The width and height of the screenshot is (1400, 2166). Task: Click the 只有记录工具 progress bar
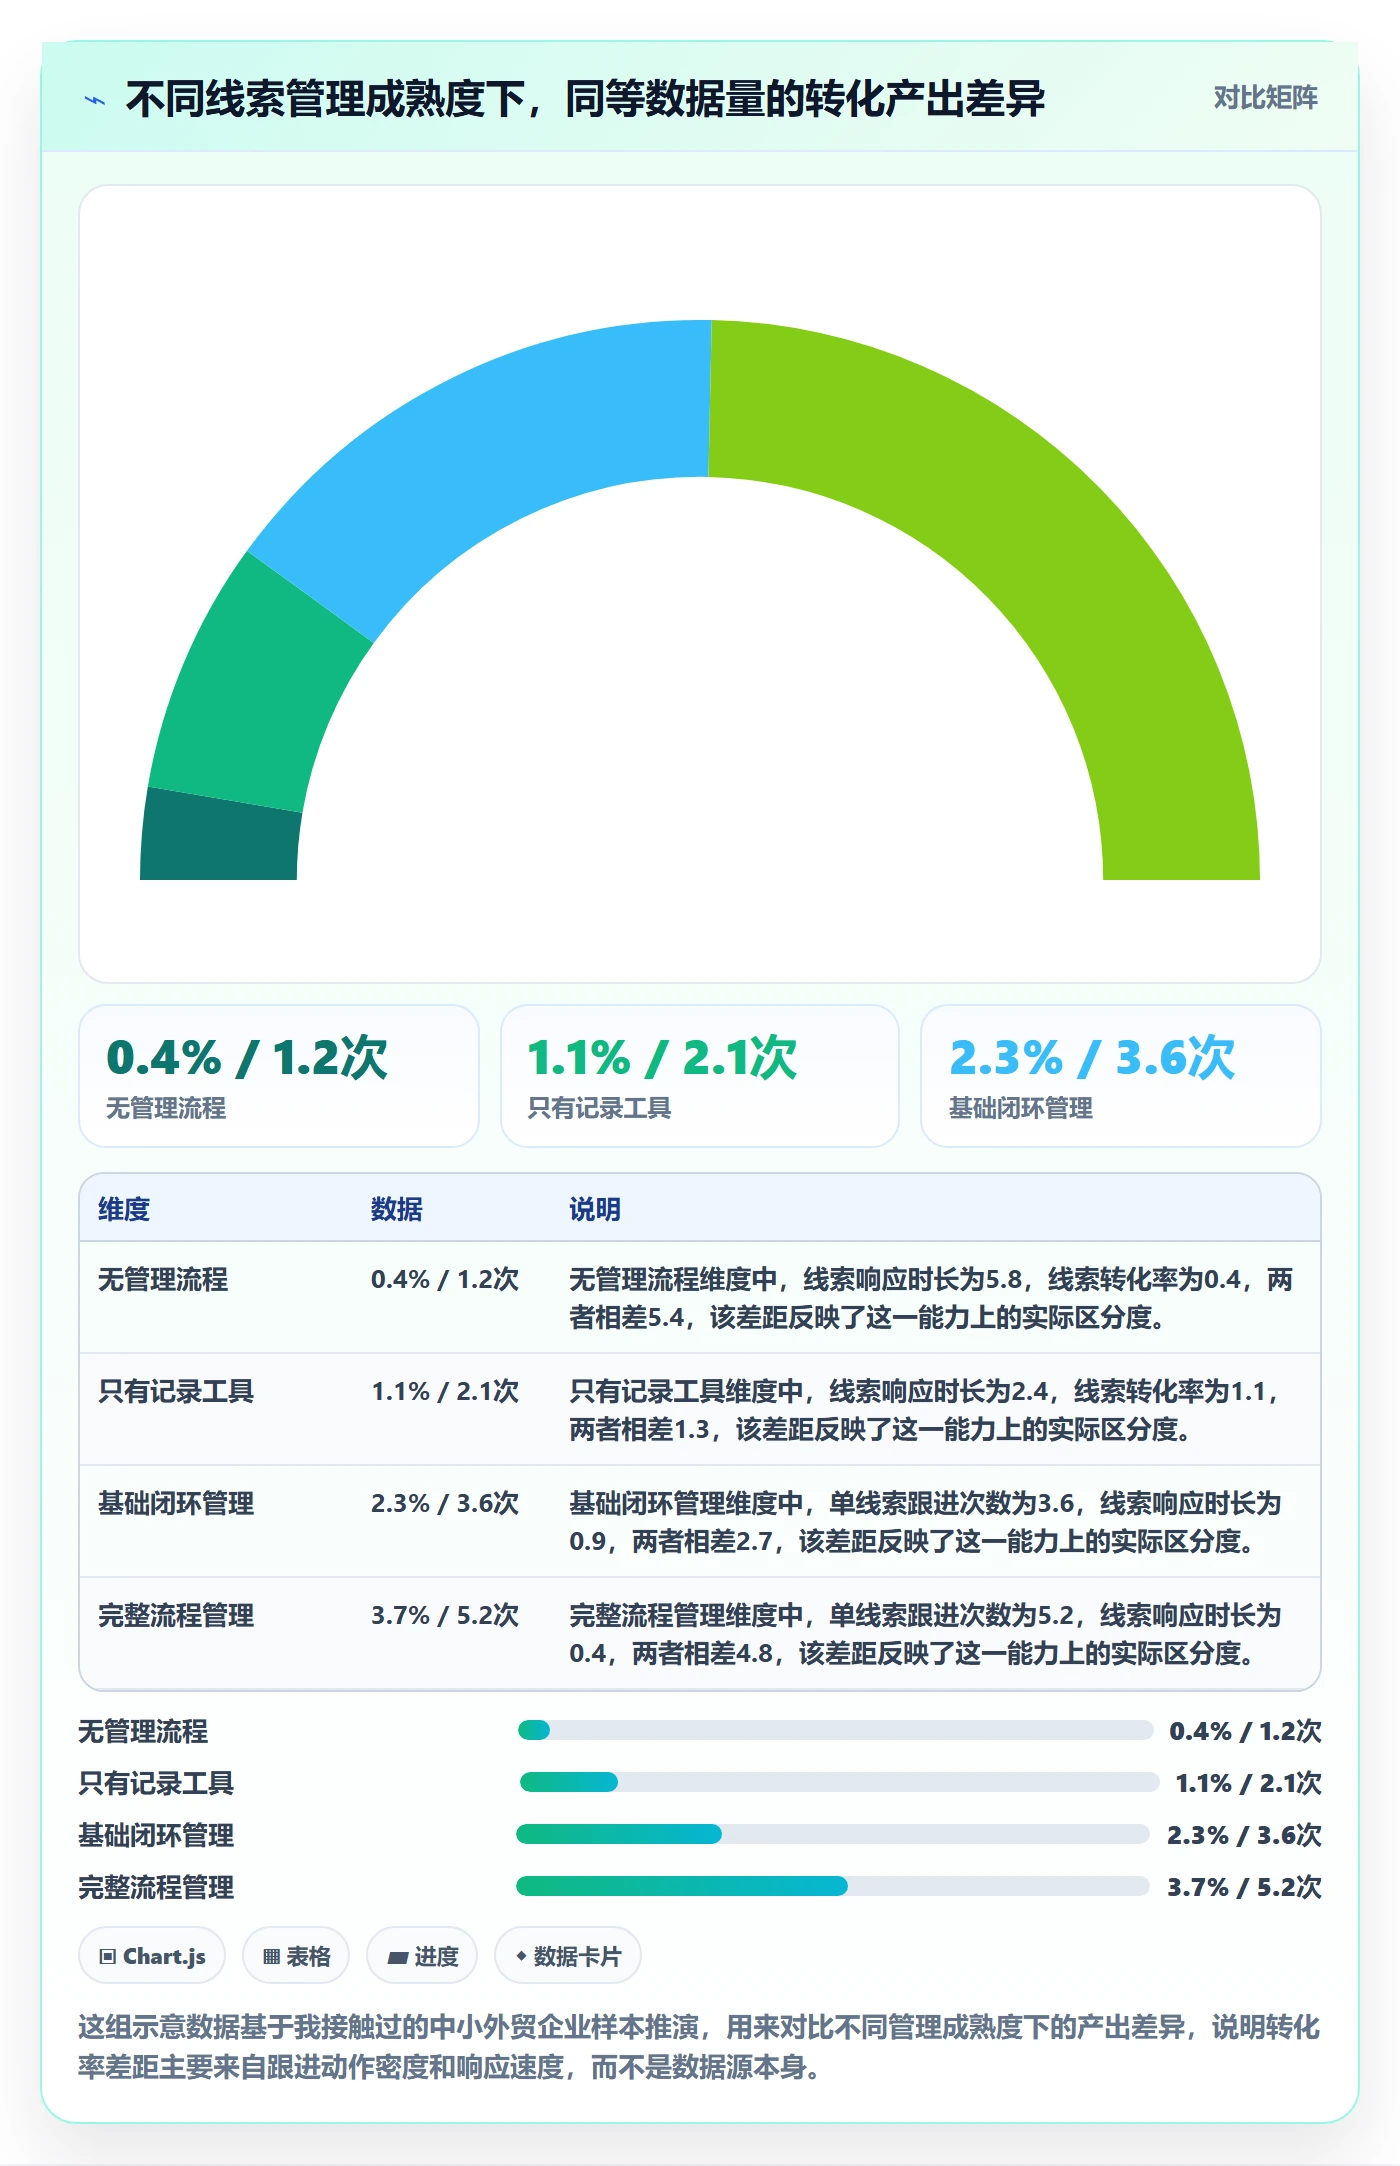(839, 1782)
